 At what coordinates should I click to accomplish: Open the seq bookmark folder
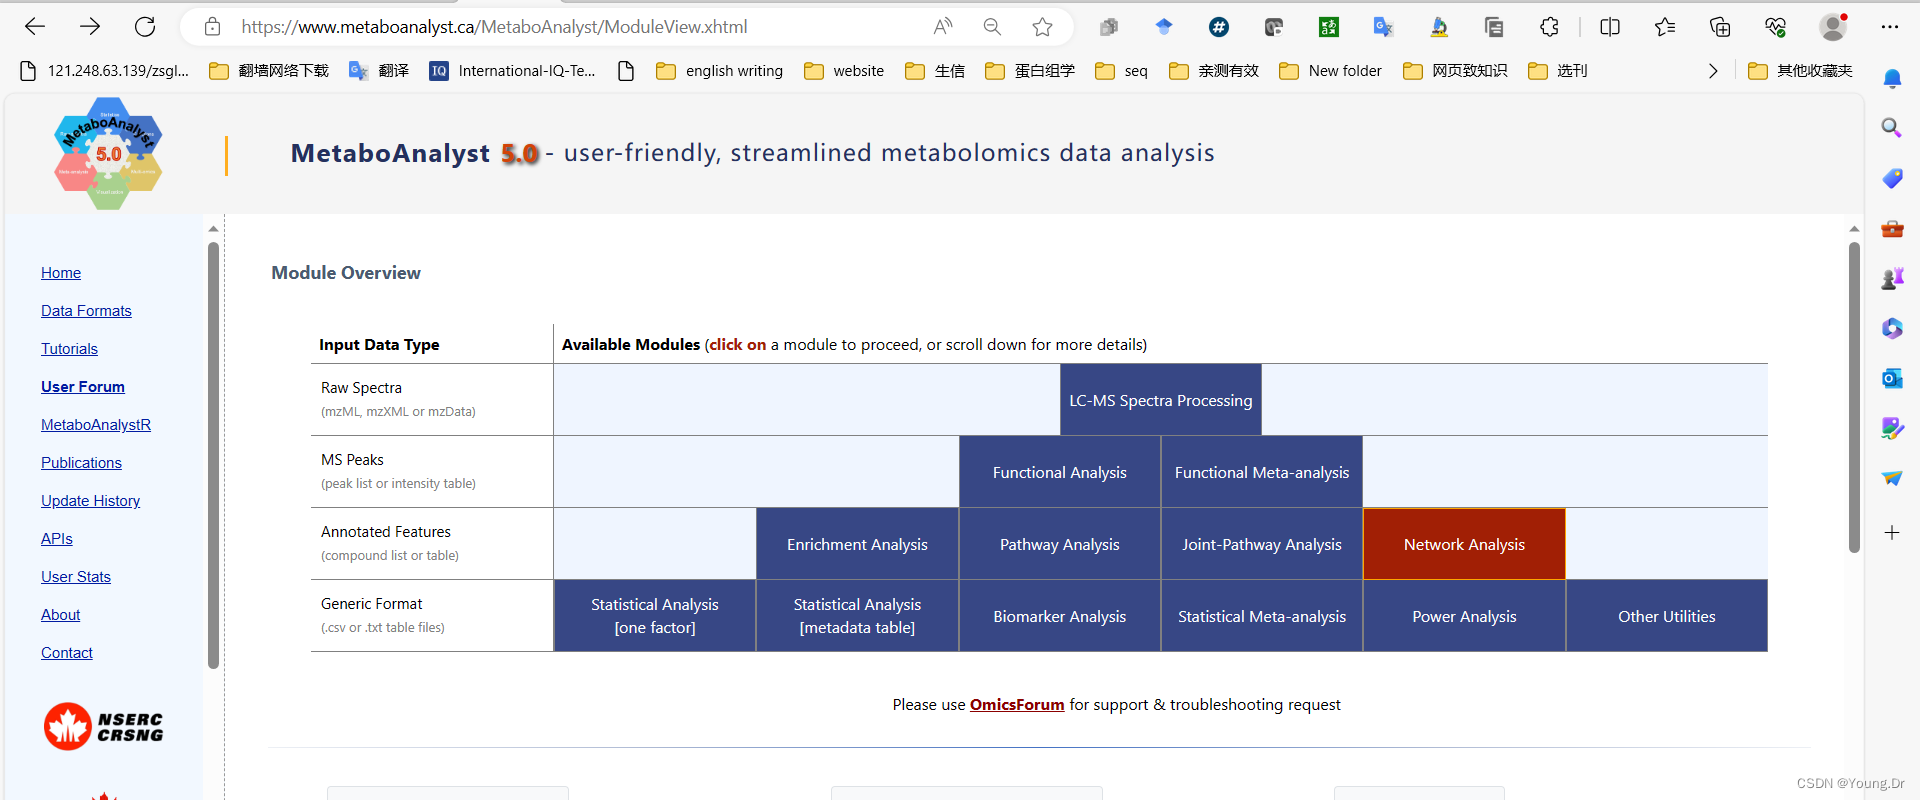1121,71
